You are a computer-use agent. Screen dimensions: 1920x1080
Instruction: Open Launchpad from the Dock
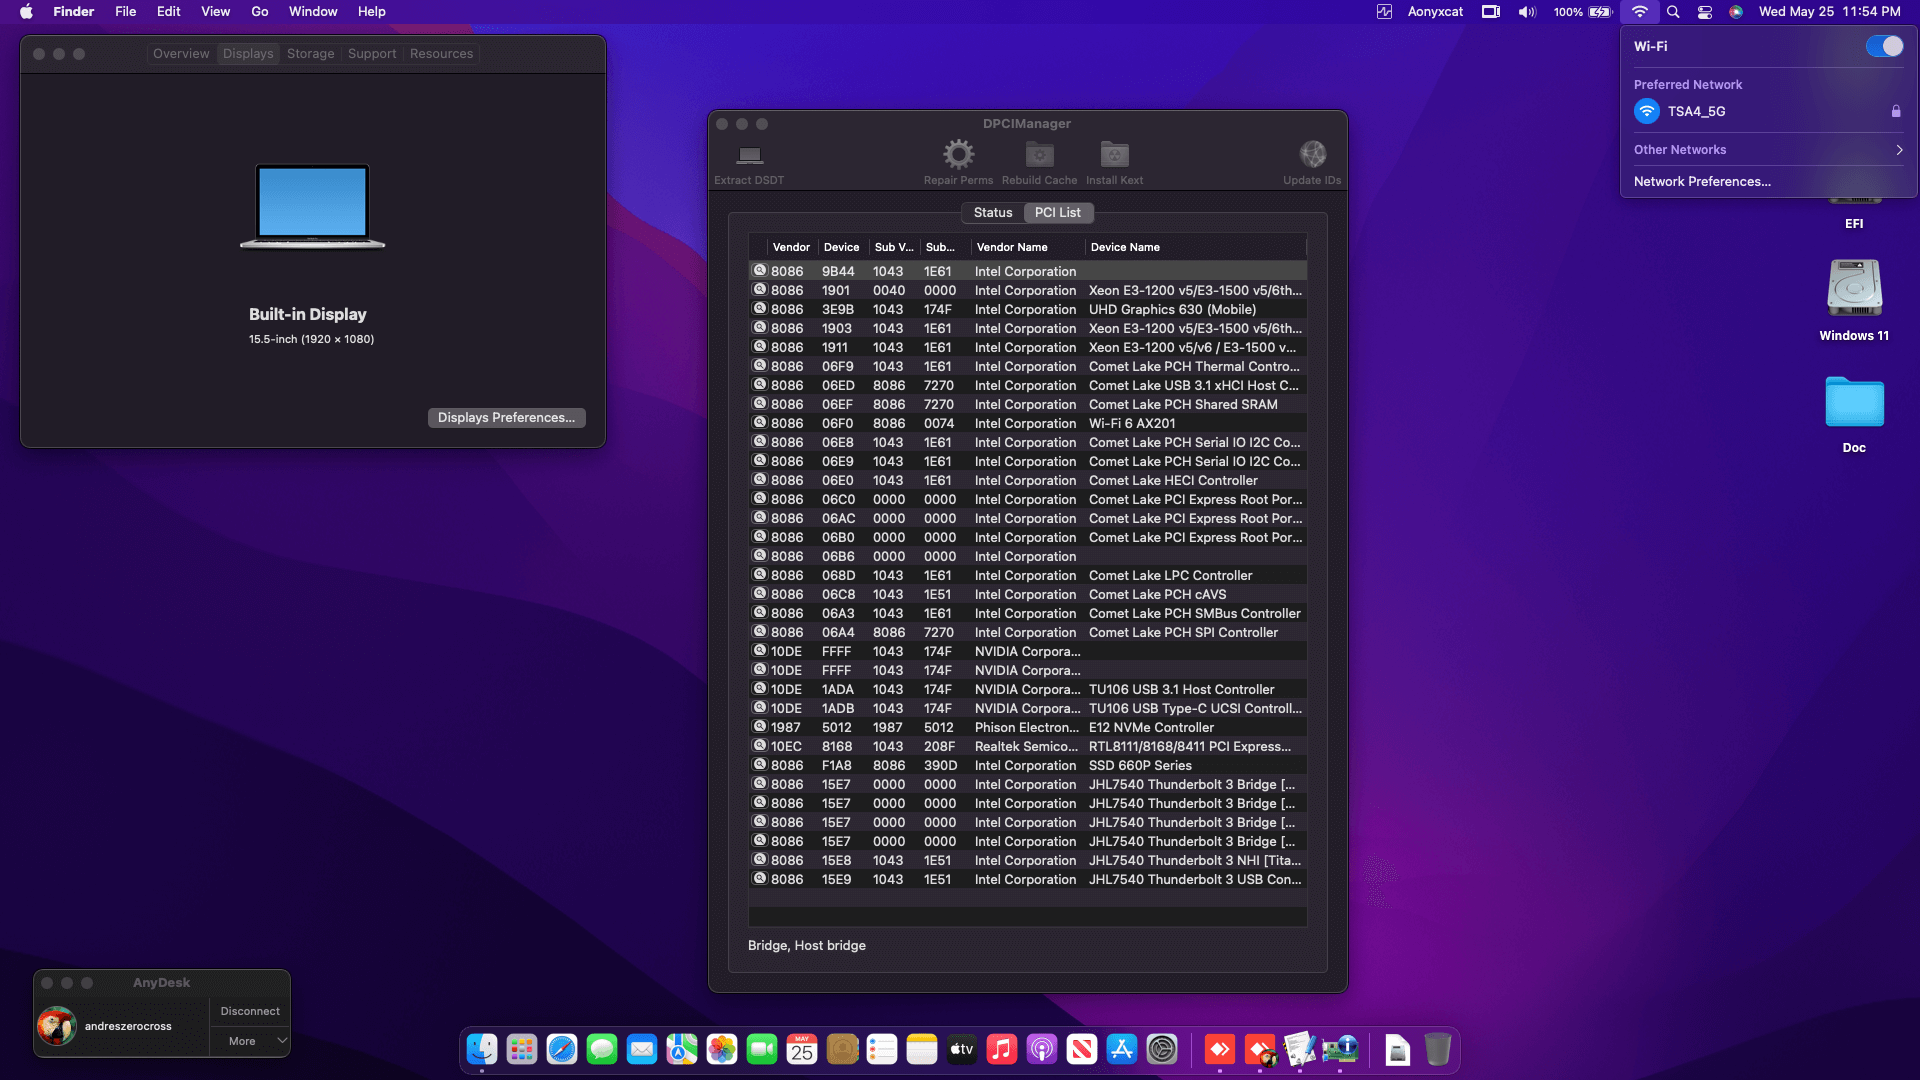(522, 1049)
